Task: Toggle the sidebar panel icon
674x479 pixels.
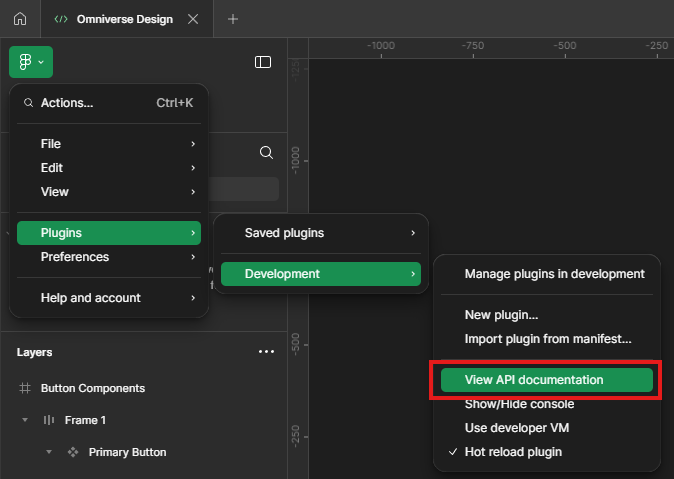Action: point(263,62)
